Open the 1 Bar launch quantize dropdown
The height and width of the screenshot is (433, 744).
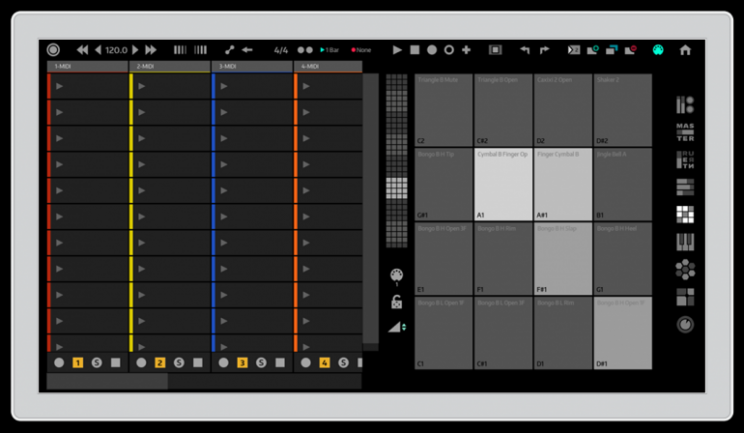click(330, 50)
